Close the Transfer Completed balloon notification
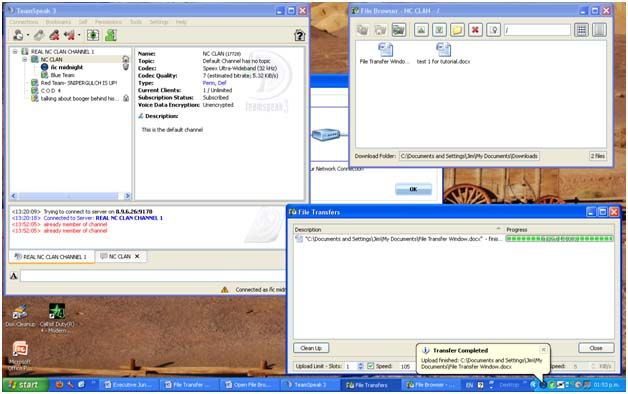Viewport: 628px width, 394px height. tap(543, 350)
